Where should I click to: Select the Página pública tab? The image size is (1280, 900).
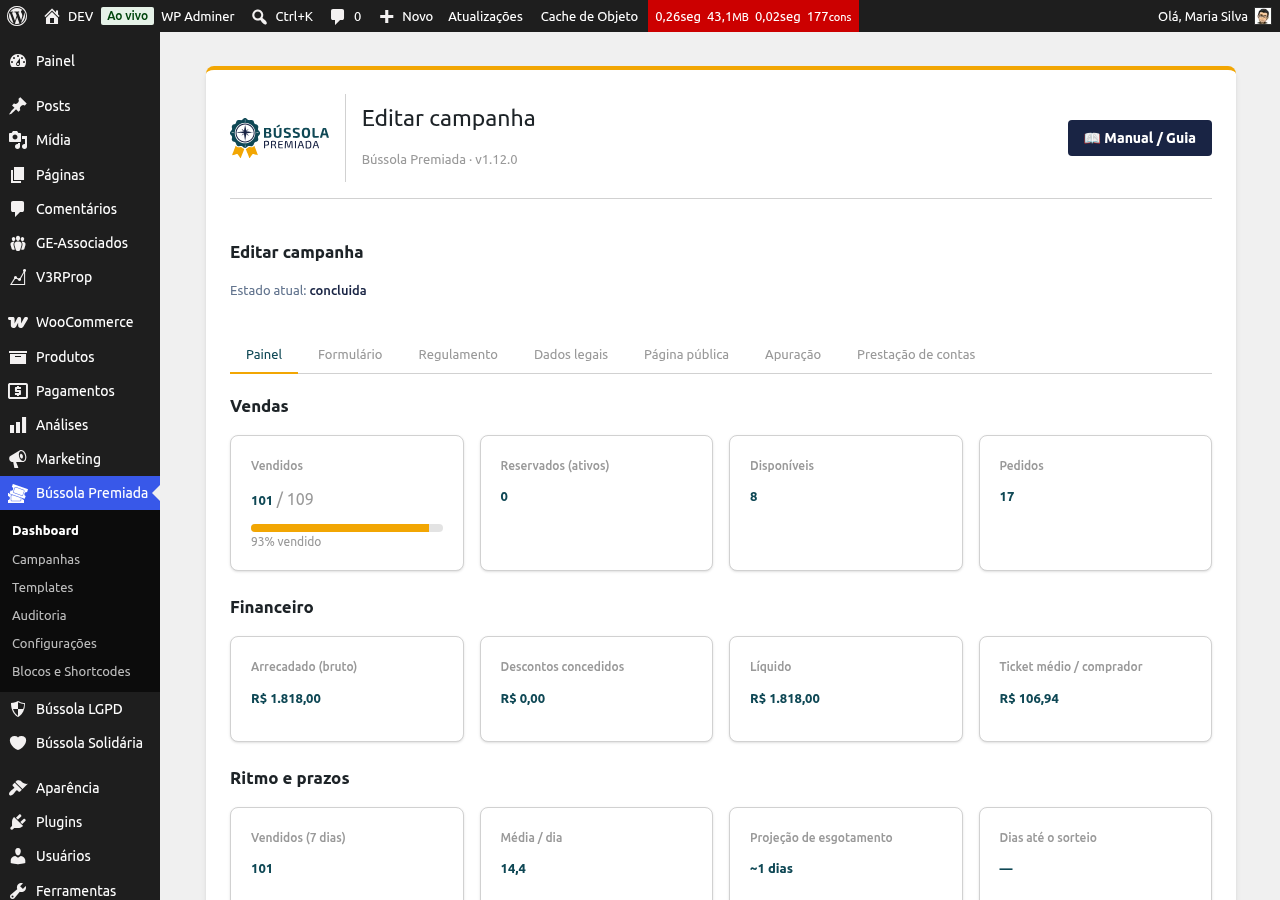[686, 355]
